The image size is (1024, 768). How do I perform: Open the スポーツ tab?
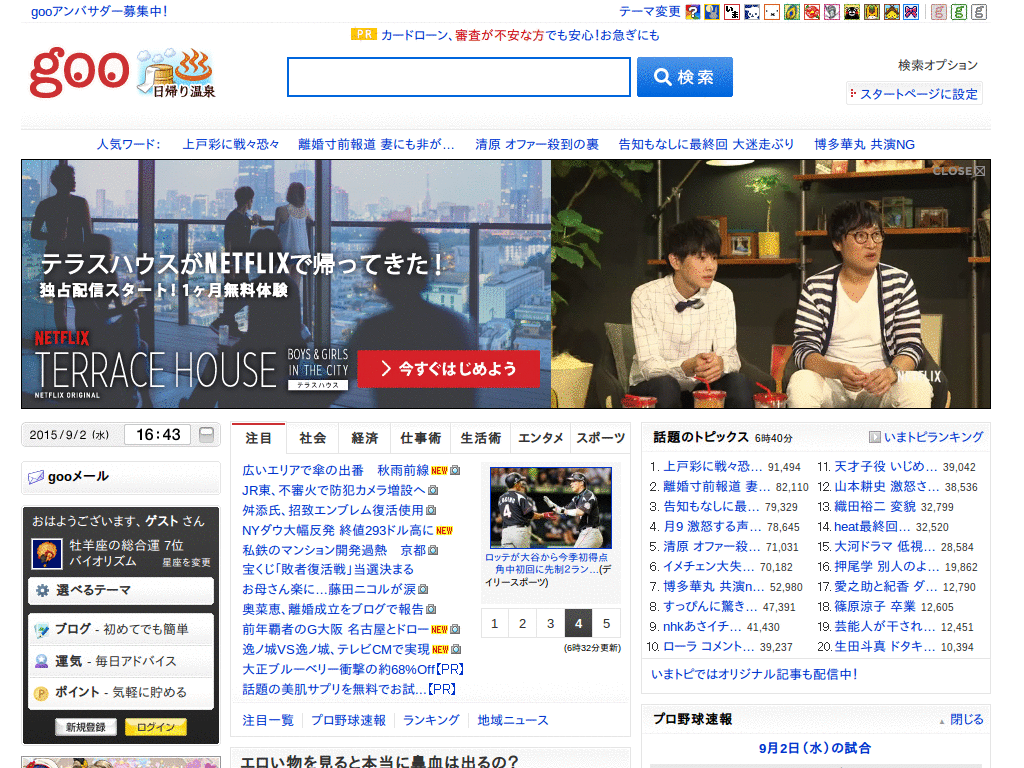[x=600, y=438]
